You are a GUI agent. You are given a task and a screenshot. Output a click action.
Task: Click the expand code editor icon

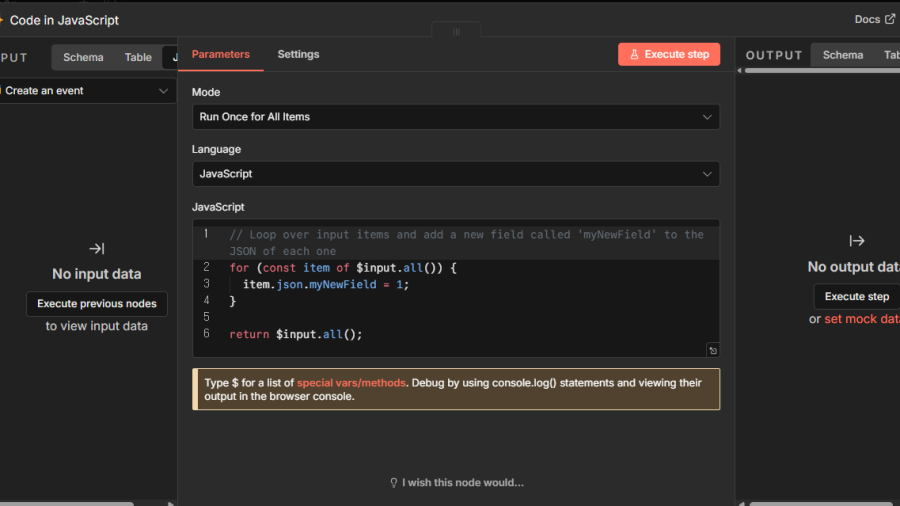[712, 350]
